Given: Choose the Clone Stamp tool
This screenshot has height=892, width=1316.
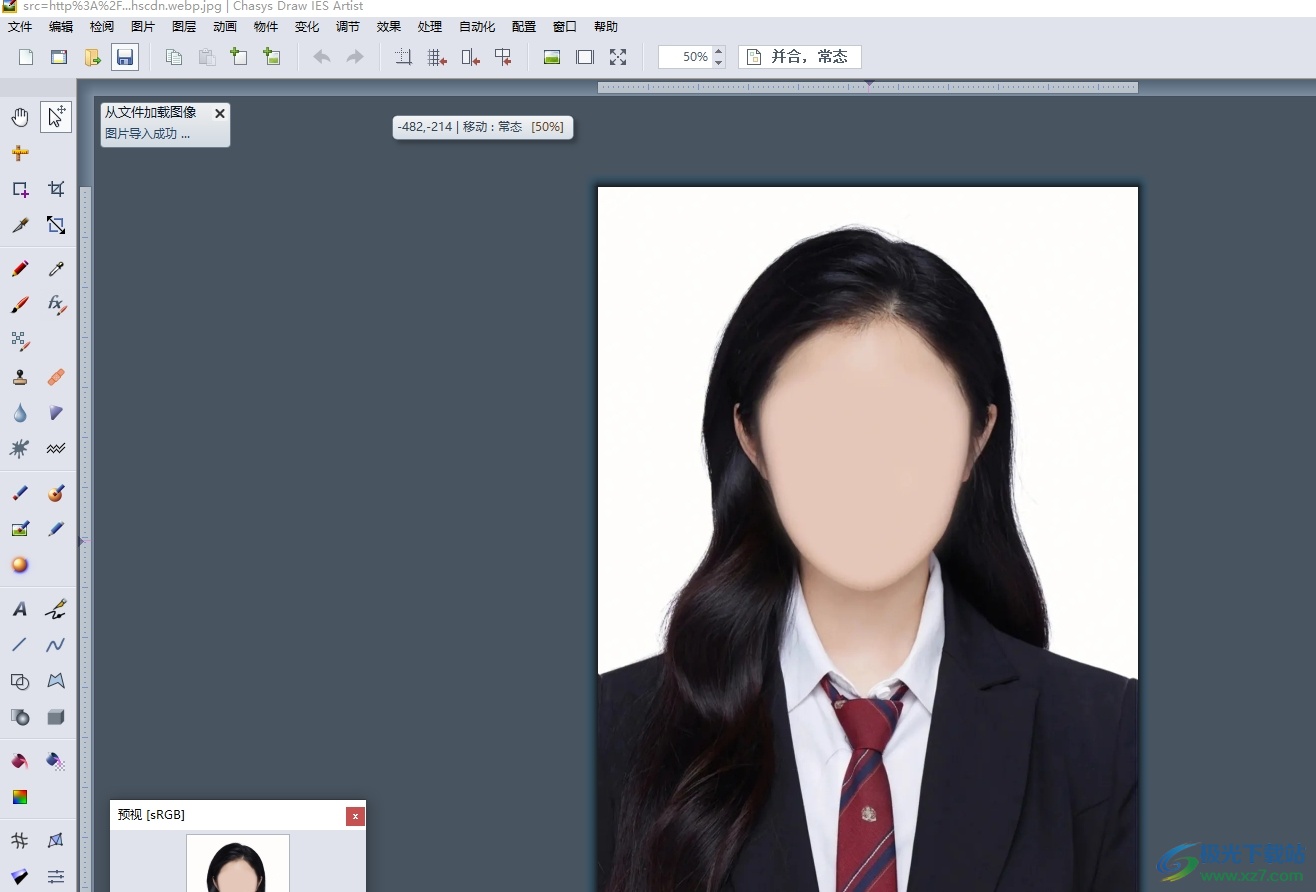Looking at the screenshot, I should click(x=19, y=377).
